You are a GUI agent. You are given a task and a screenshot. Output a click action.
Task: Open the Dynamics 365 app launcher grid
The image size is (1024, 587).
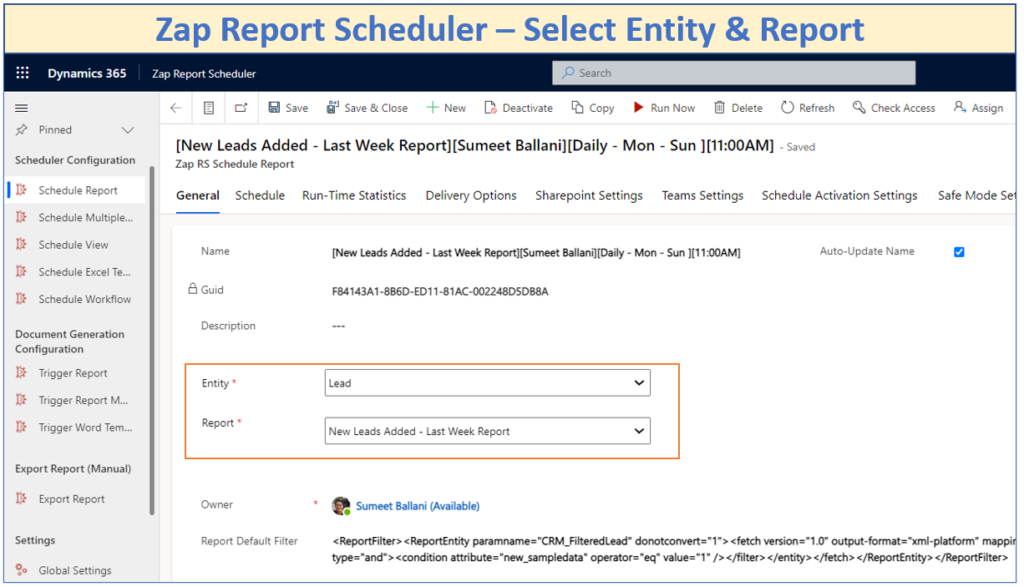click(22, 72)
